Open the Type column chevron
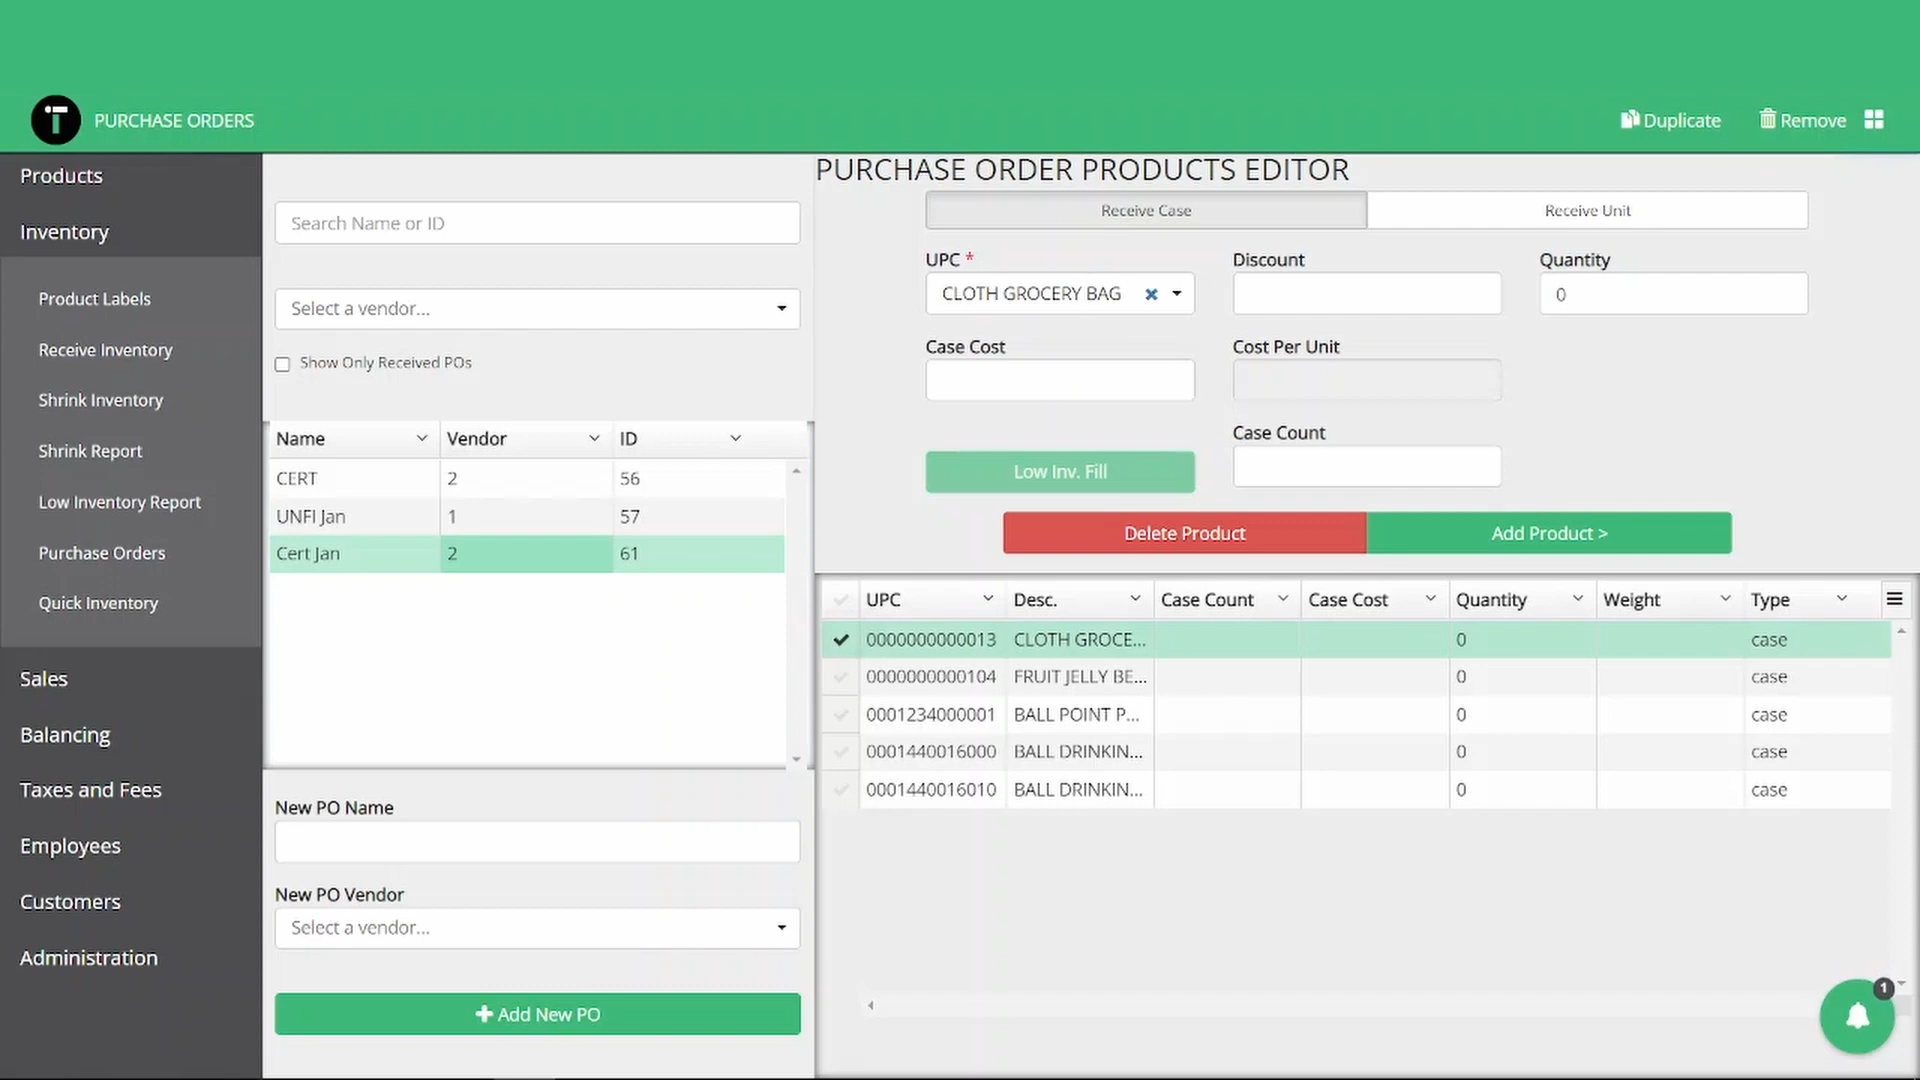 point(1842,599)
